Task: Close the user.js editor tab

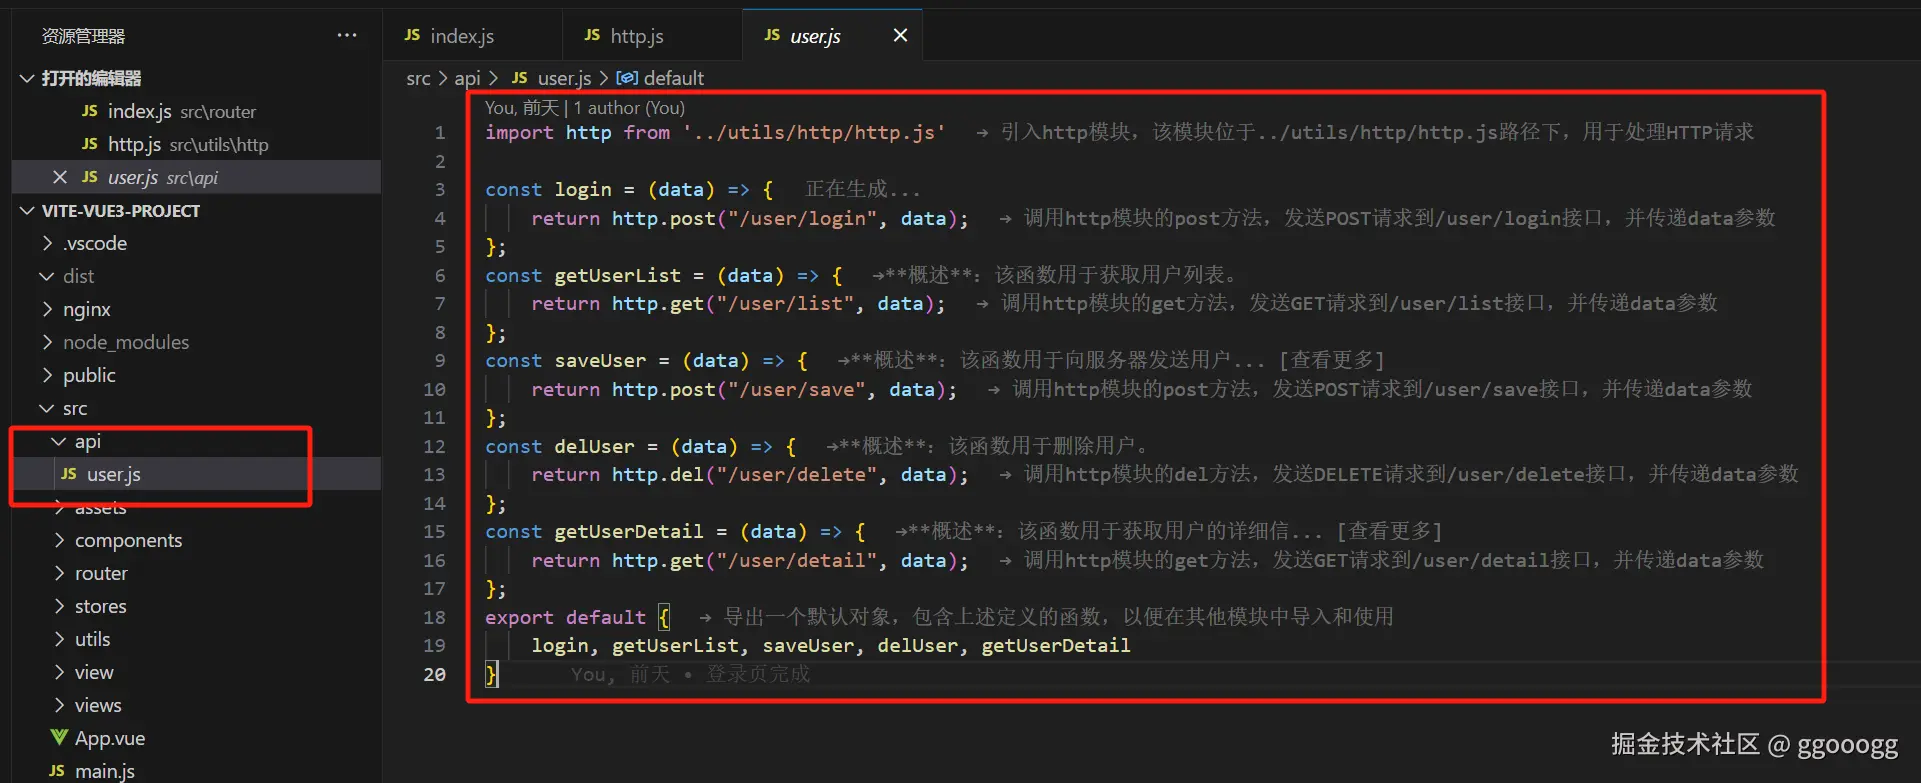Action: 900,35
